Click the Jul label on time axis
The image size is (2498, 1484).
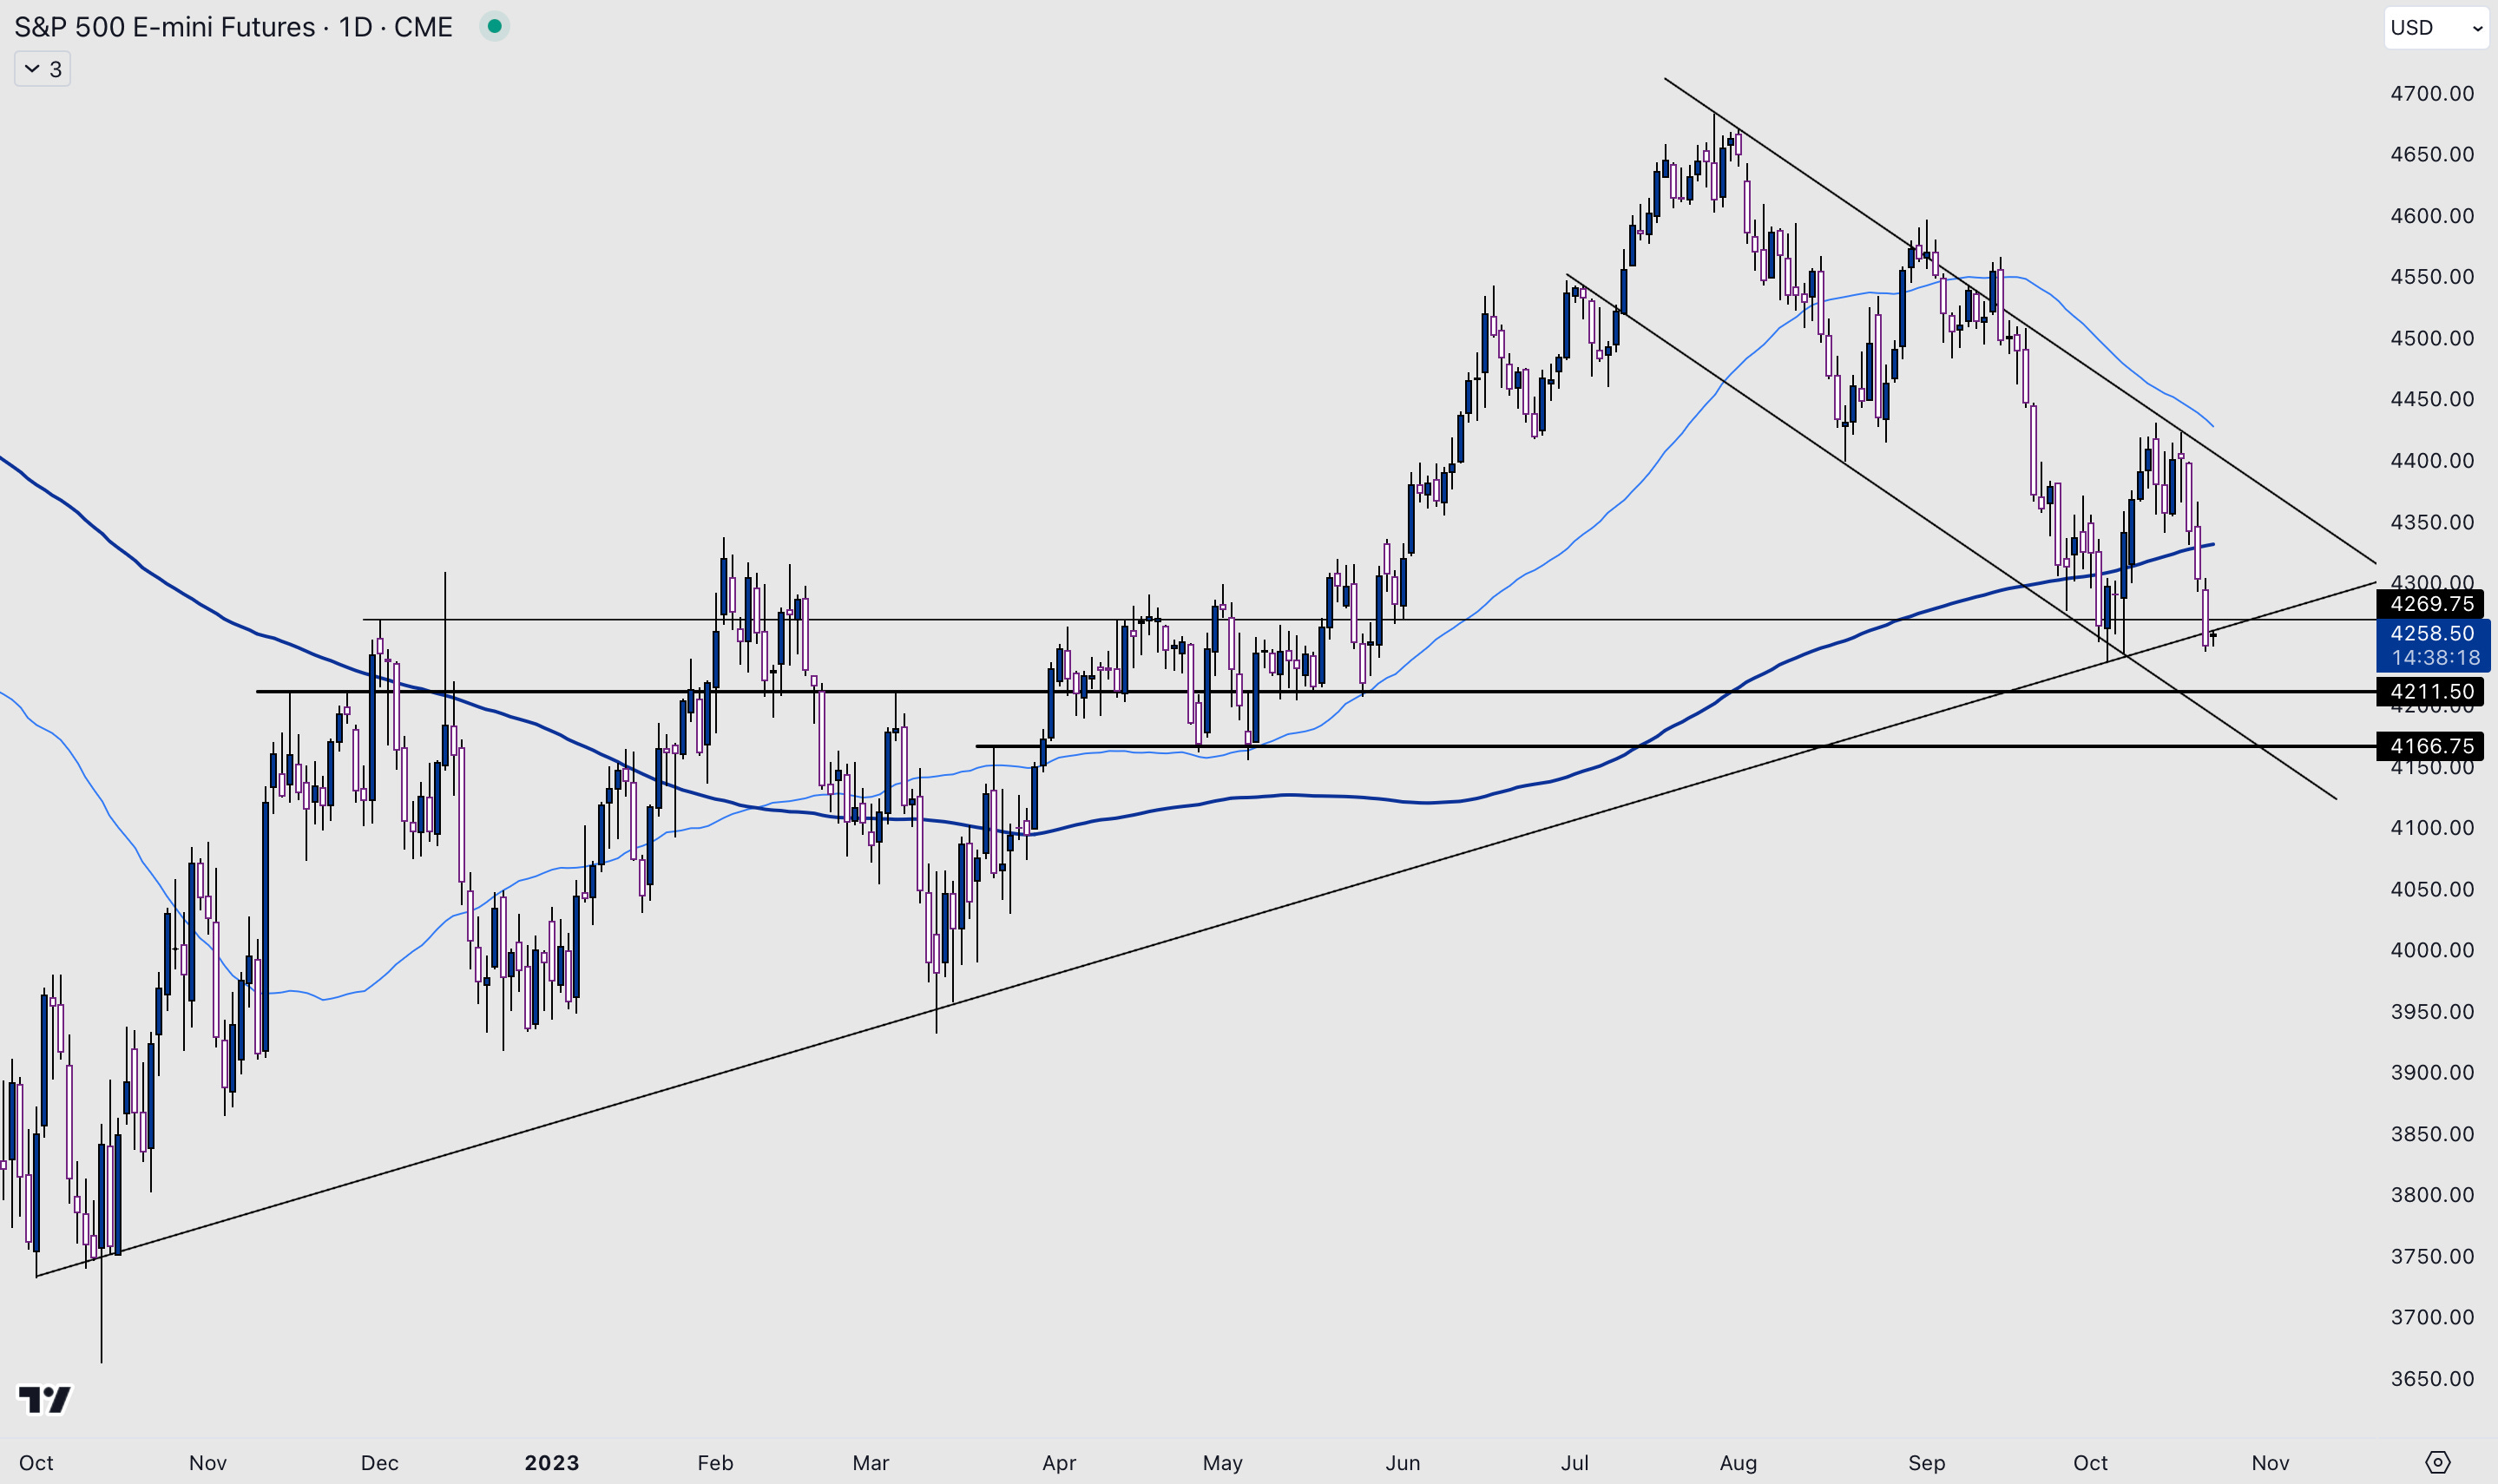[1575, 1462]
